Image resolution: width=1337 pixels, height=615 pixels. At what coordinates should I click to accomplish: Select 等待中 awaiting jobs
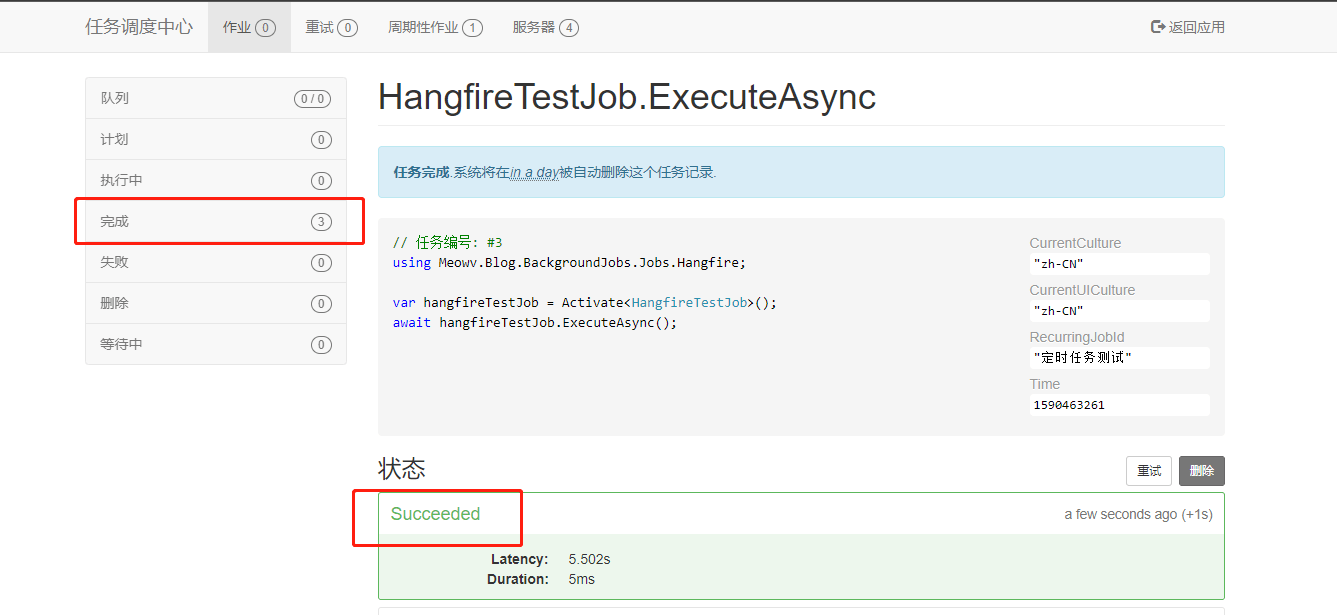215,344
